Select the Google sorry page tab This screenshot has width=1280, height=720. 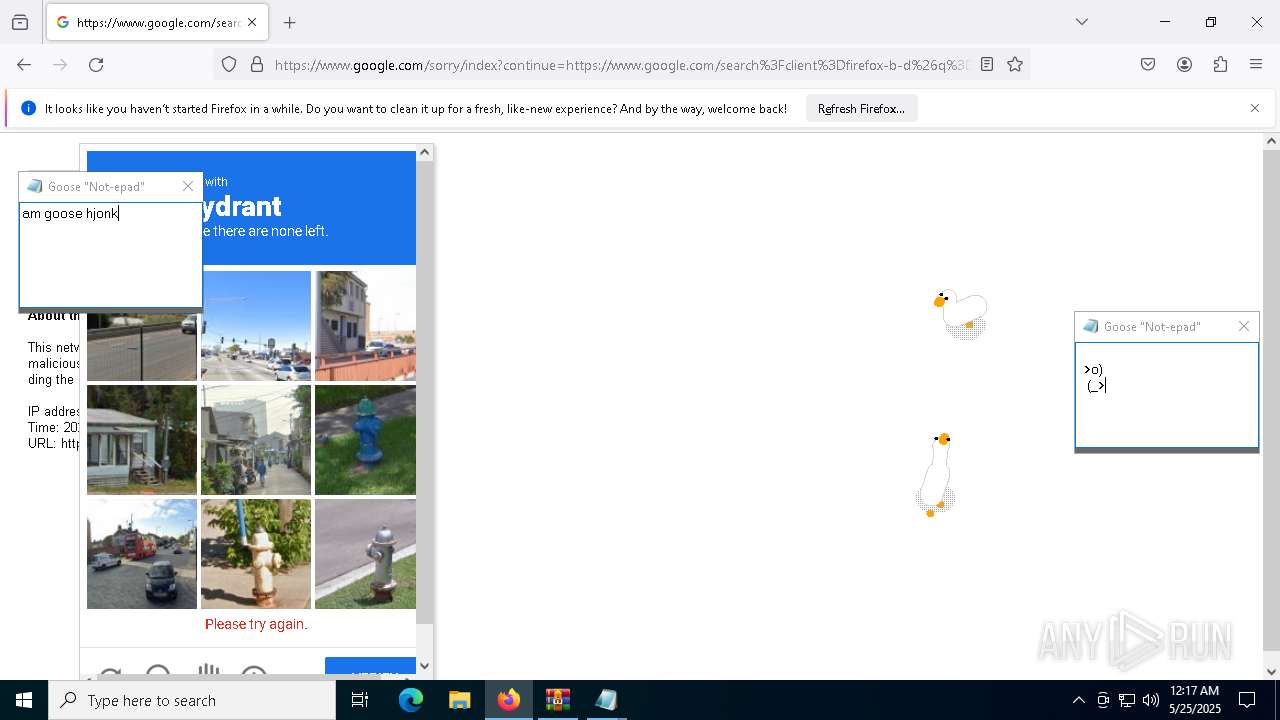coord(157,22)
